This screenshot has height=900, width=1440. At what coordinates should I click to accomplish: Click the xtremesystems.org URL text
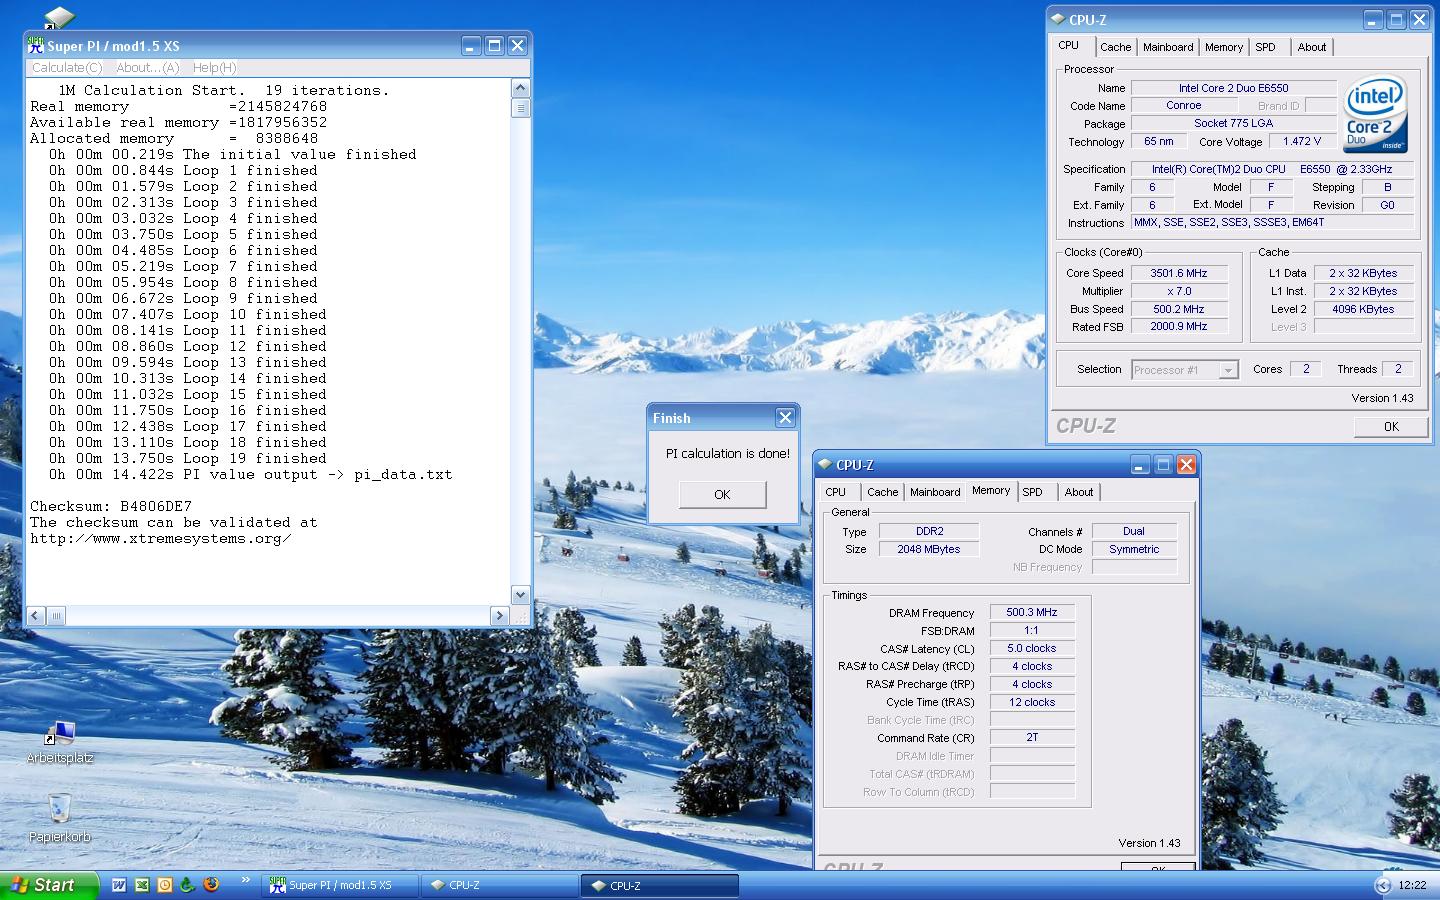click(160, 539)
